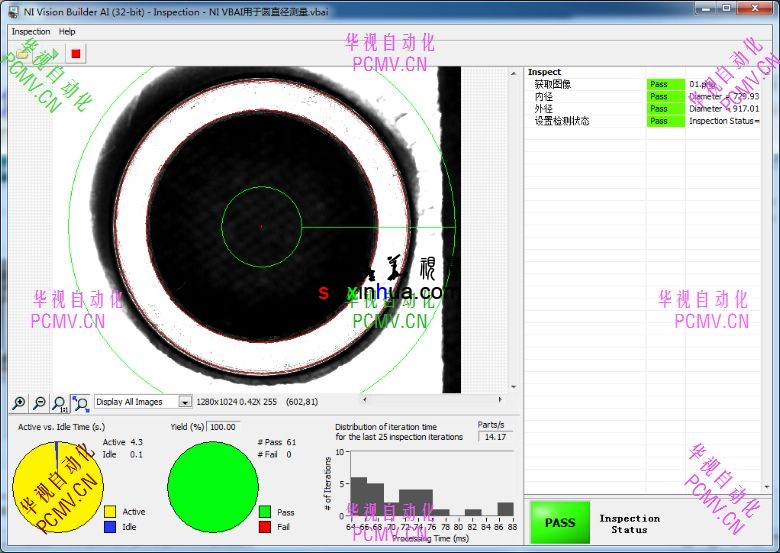Select the 获取图像 inspection step row
Viewport: 780px width, 553px height.
tap(642, 84)
